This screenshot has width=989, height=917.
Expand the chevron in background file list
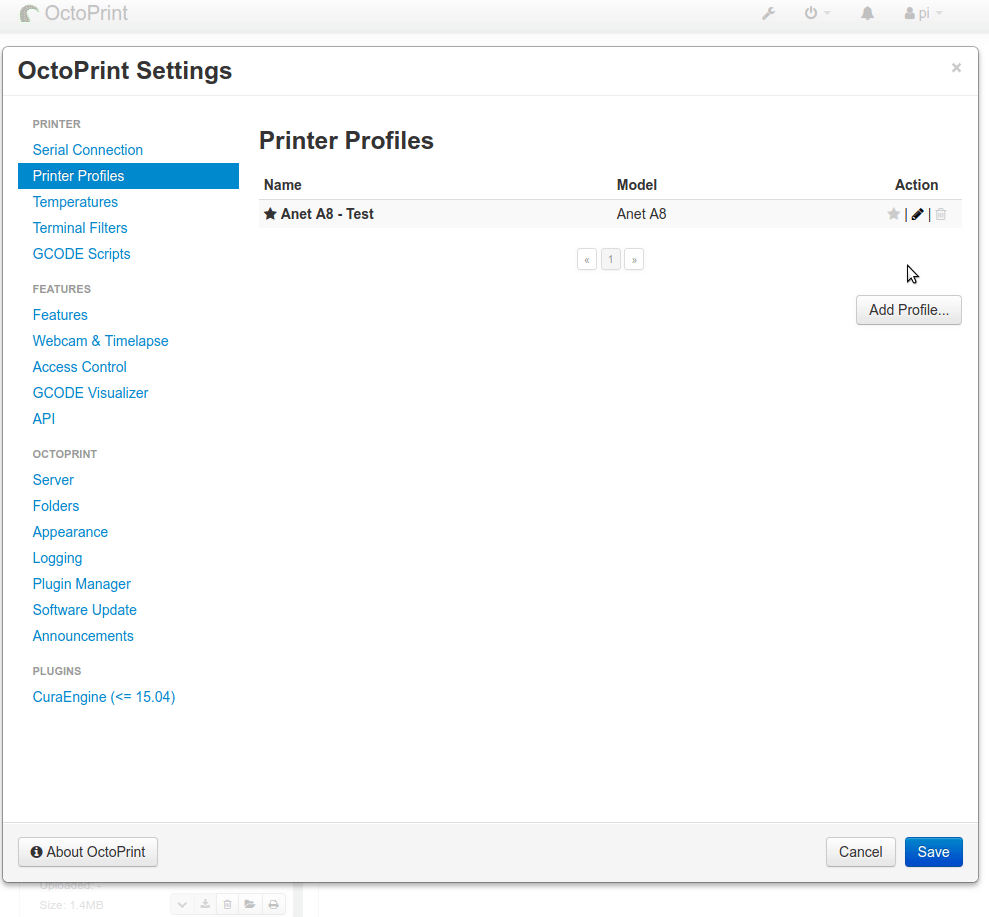pyautogui.click(x=182, y=904)
